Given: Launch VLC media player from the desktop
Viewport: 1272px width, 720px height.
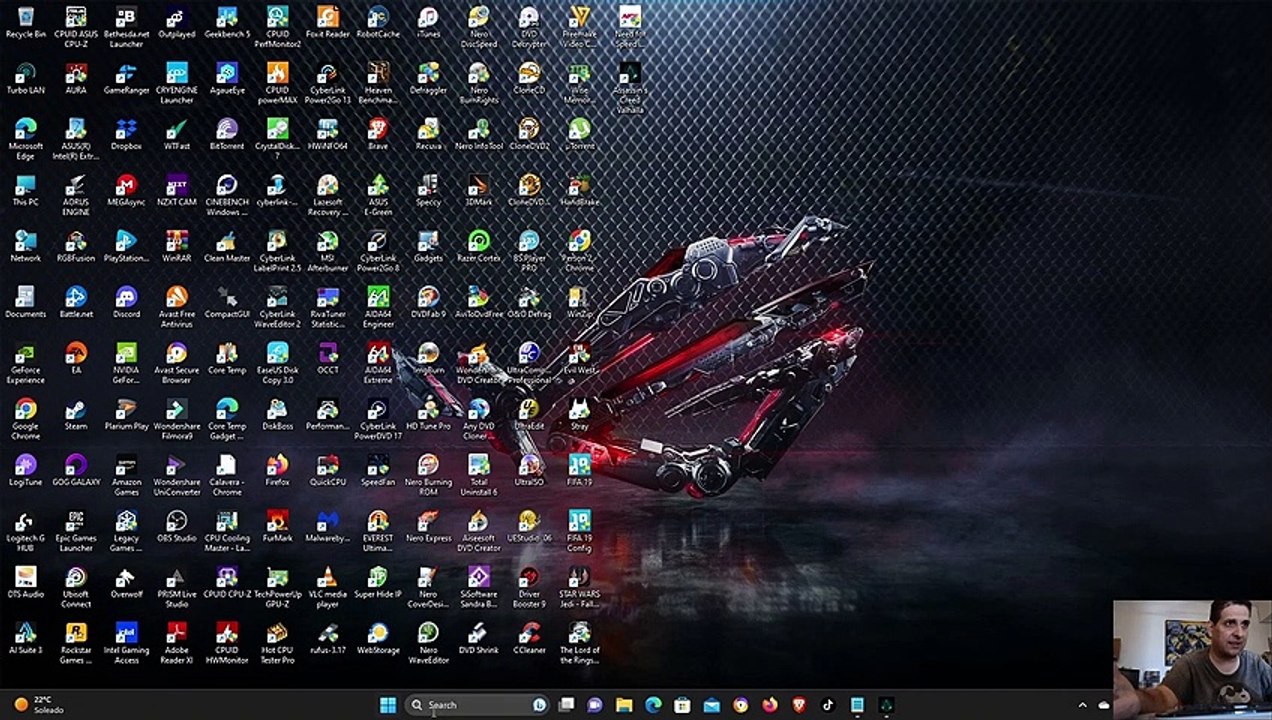Looking at the screenshot, I should click(x=328, y=587).
